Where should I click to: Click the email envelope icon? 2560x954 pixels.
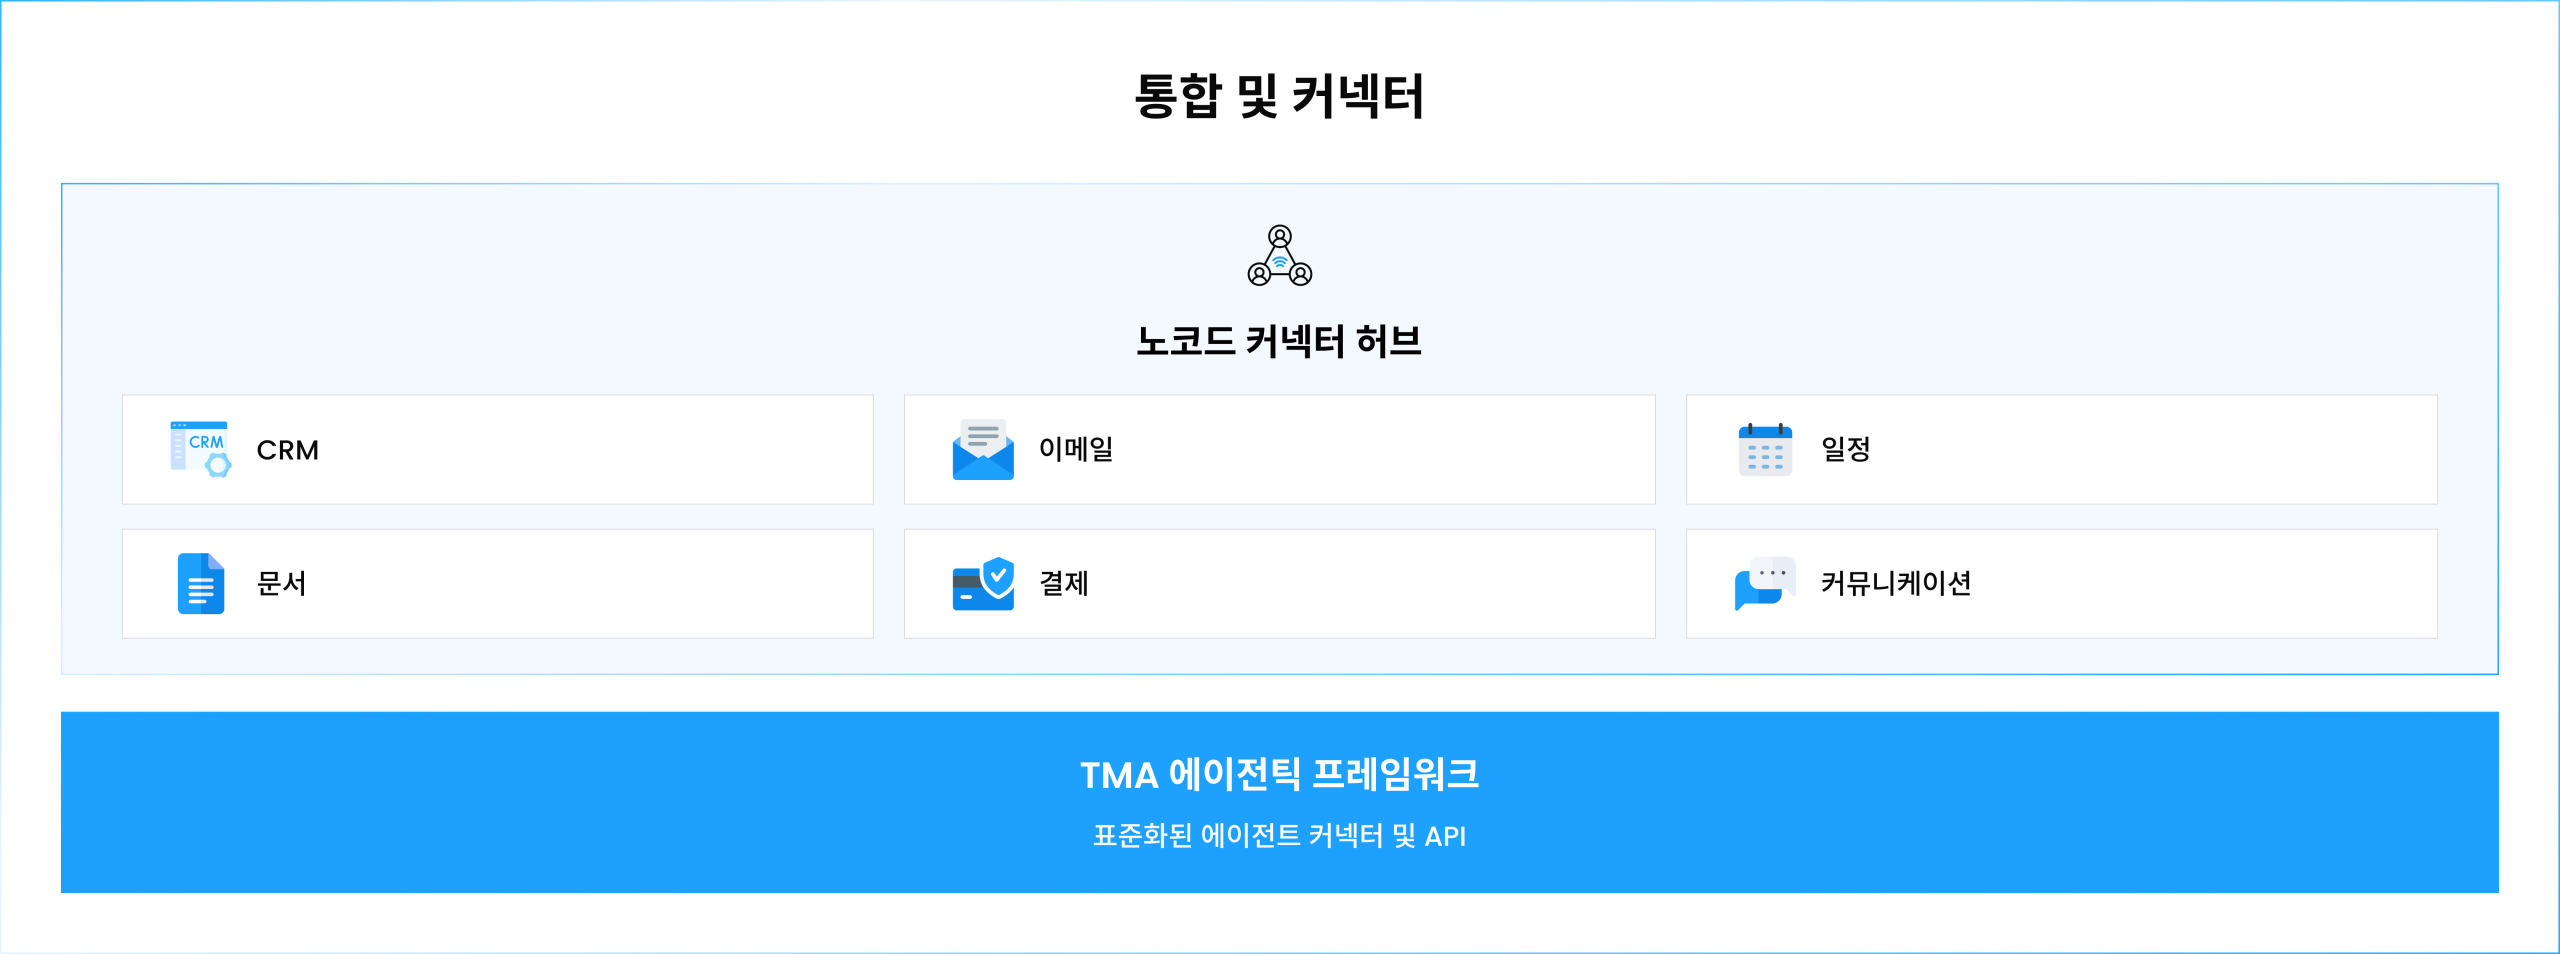point(982,449)
